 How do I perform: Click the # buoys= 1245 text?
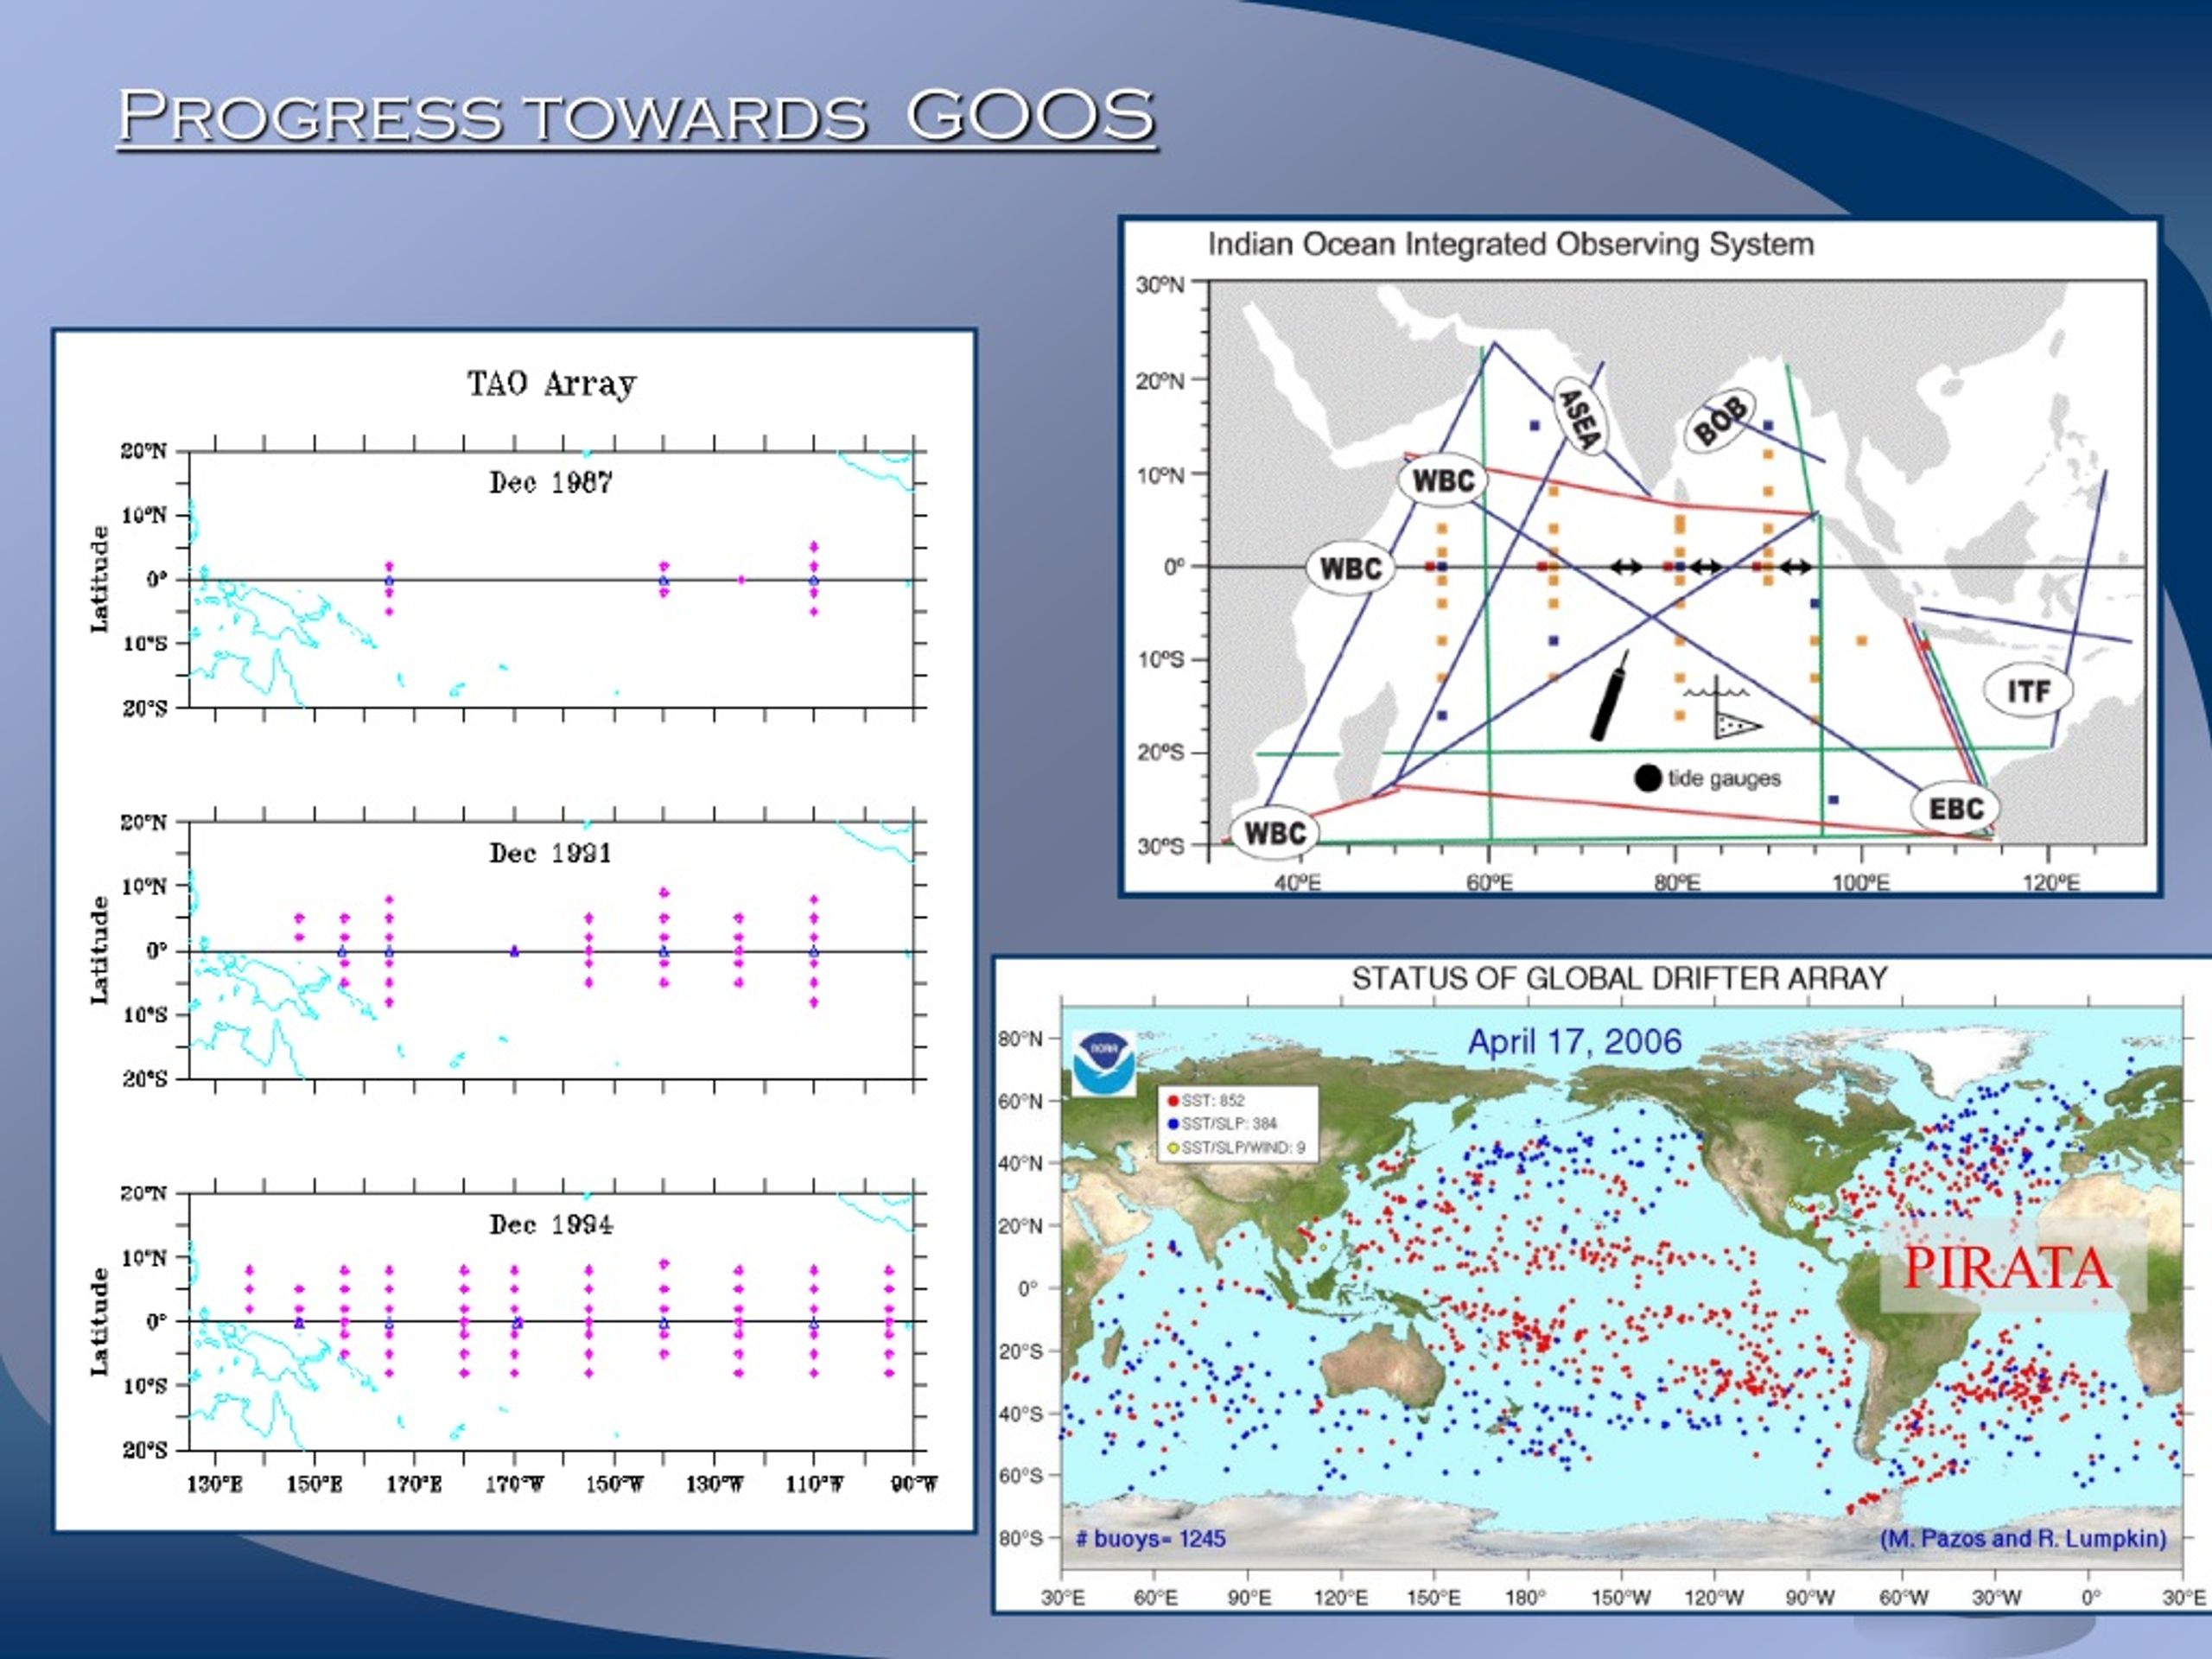[1150, 1539]
